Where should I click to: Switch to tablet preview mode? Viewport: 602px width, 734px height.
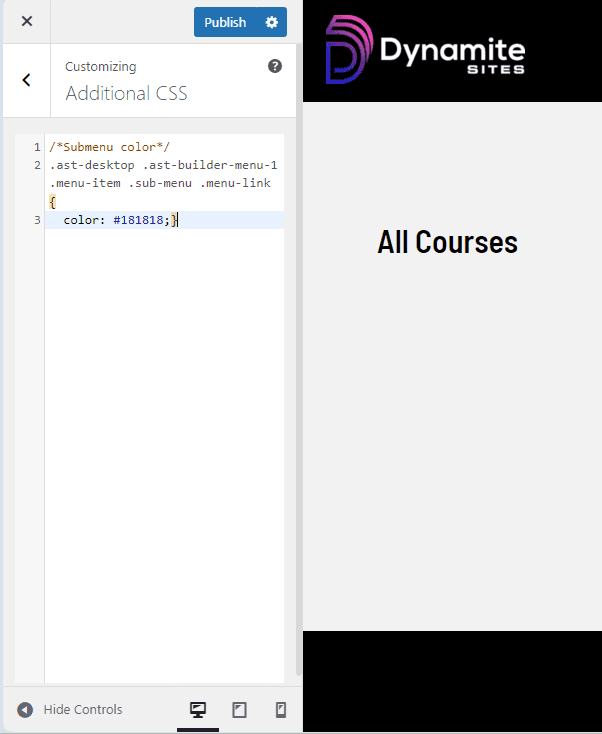[239, 710]
